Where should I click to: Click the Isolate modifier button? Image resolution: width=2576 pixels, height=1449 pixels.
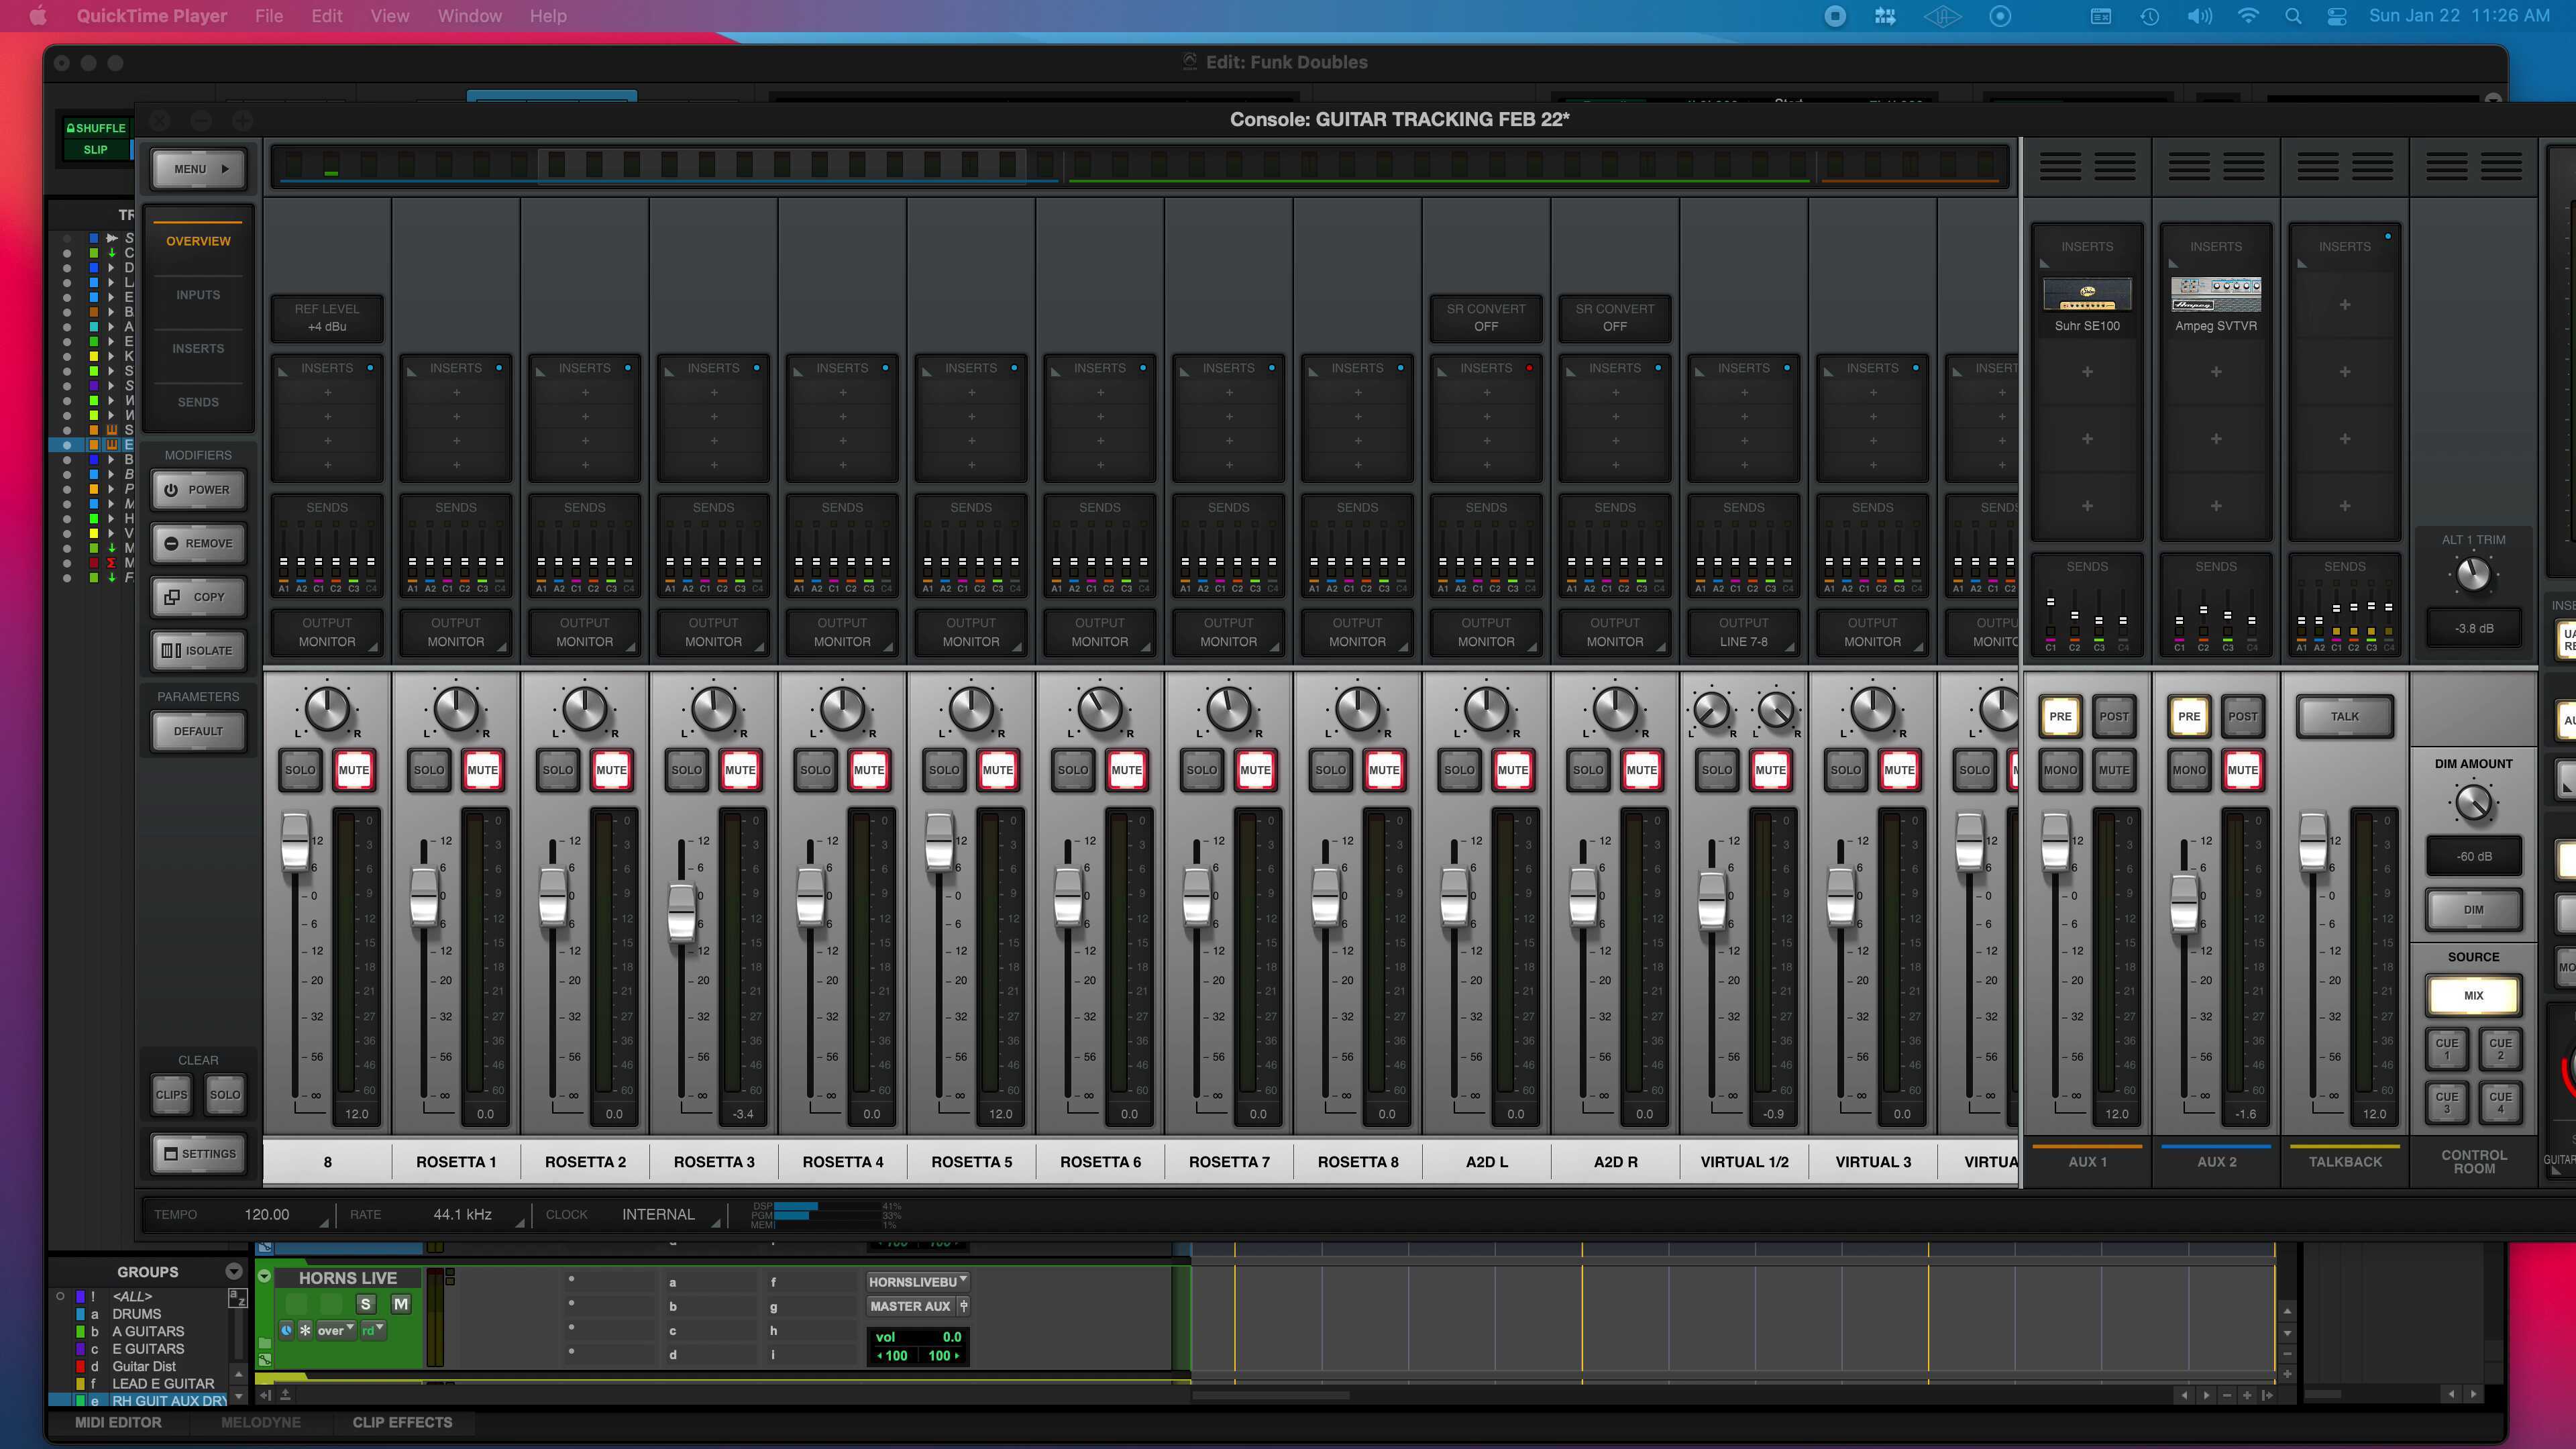(198, 651)
